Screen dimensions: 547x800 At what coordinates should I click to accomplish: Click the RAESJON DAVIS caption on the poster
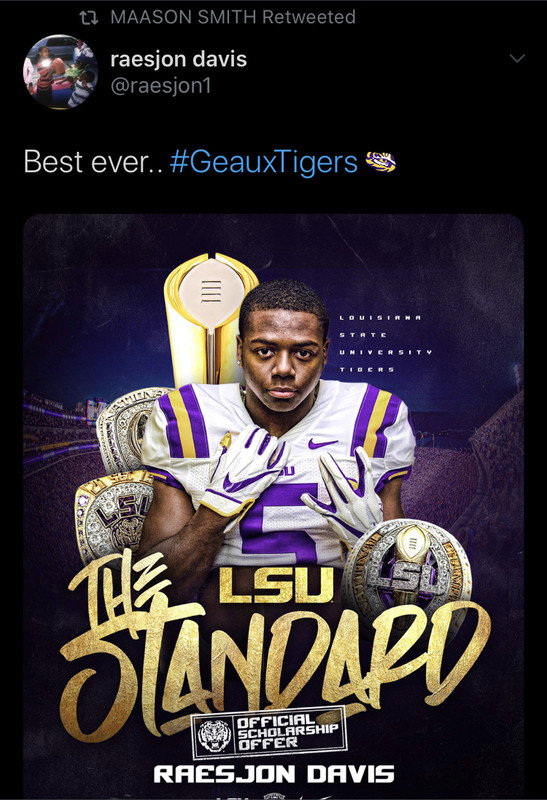click(274, 774)
